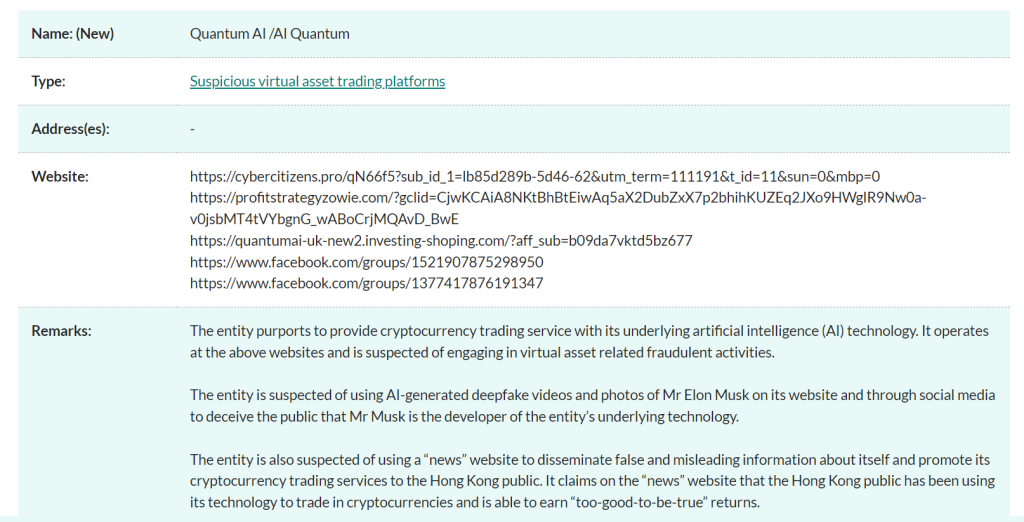The height and width of the screenshot is (522, 1024).
Task: Click the remarks paragraph about Elon Musk deepfakes
Action: pyautogui.click(x=592, y=406)
